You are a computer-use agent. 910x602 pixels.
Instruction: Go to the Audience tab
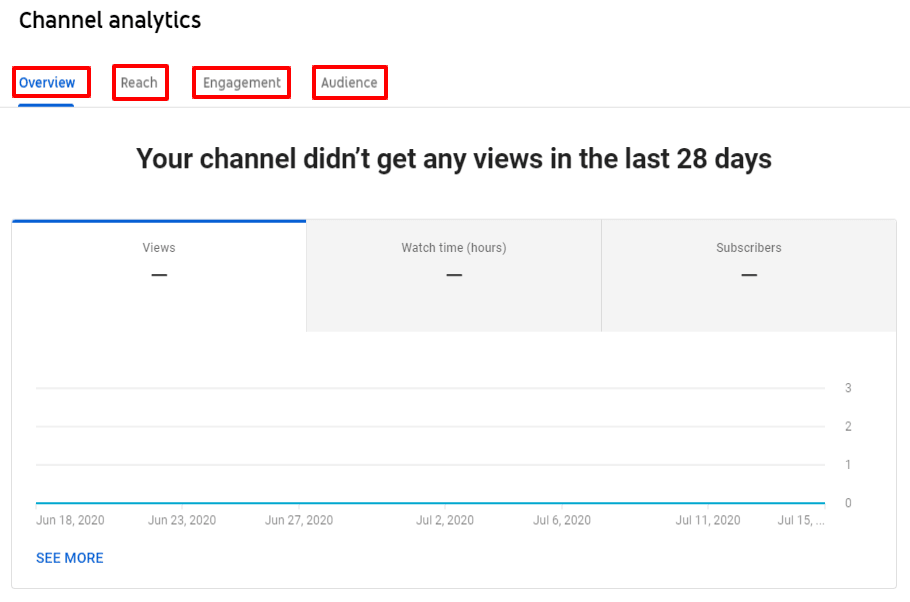point(349,83)
